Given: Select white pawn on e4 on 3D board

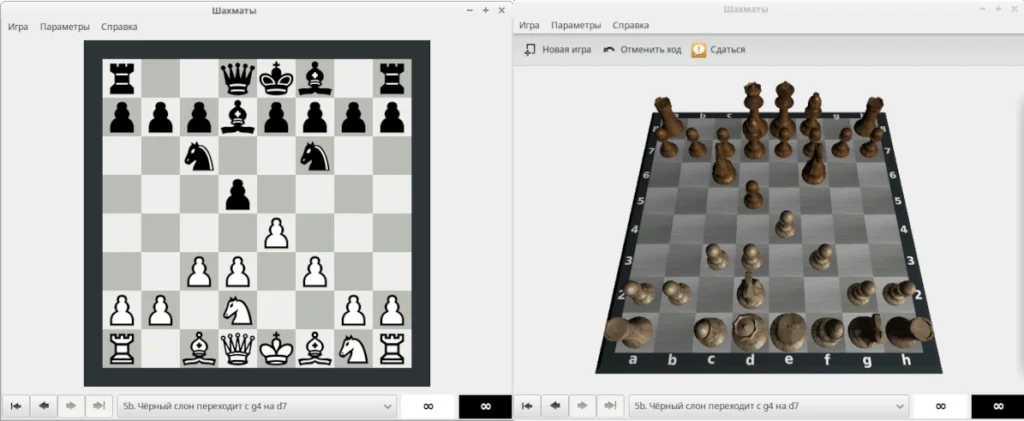Looking at the screenshot, I should [786, 225].
